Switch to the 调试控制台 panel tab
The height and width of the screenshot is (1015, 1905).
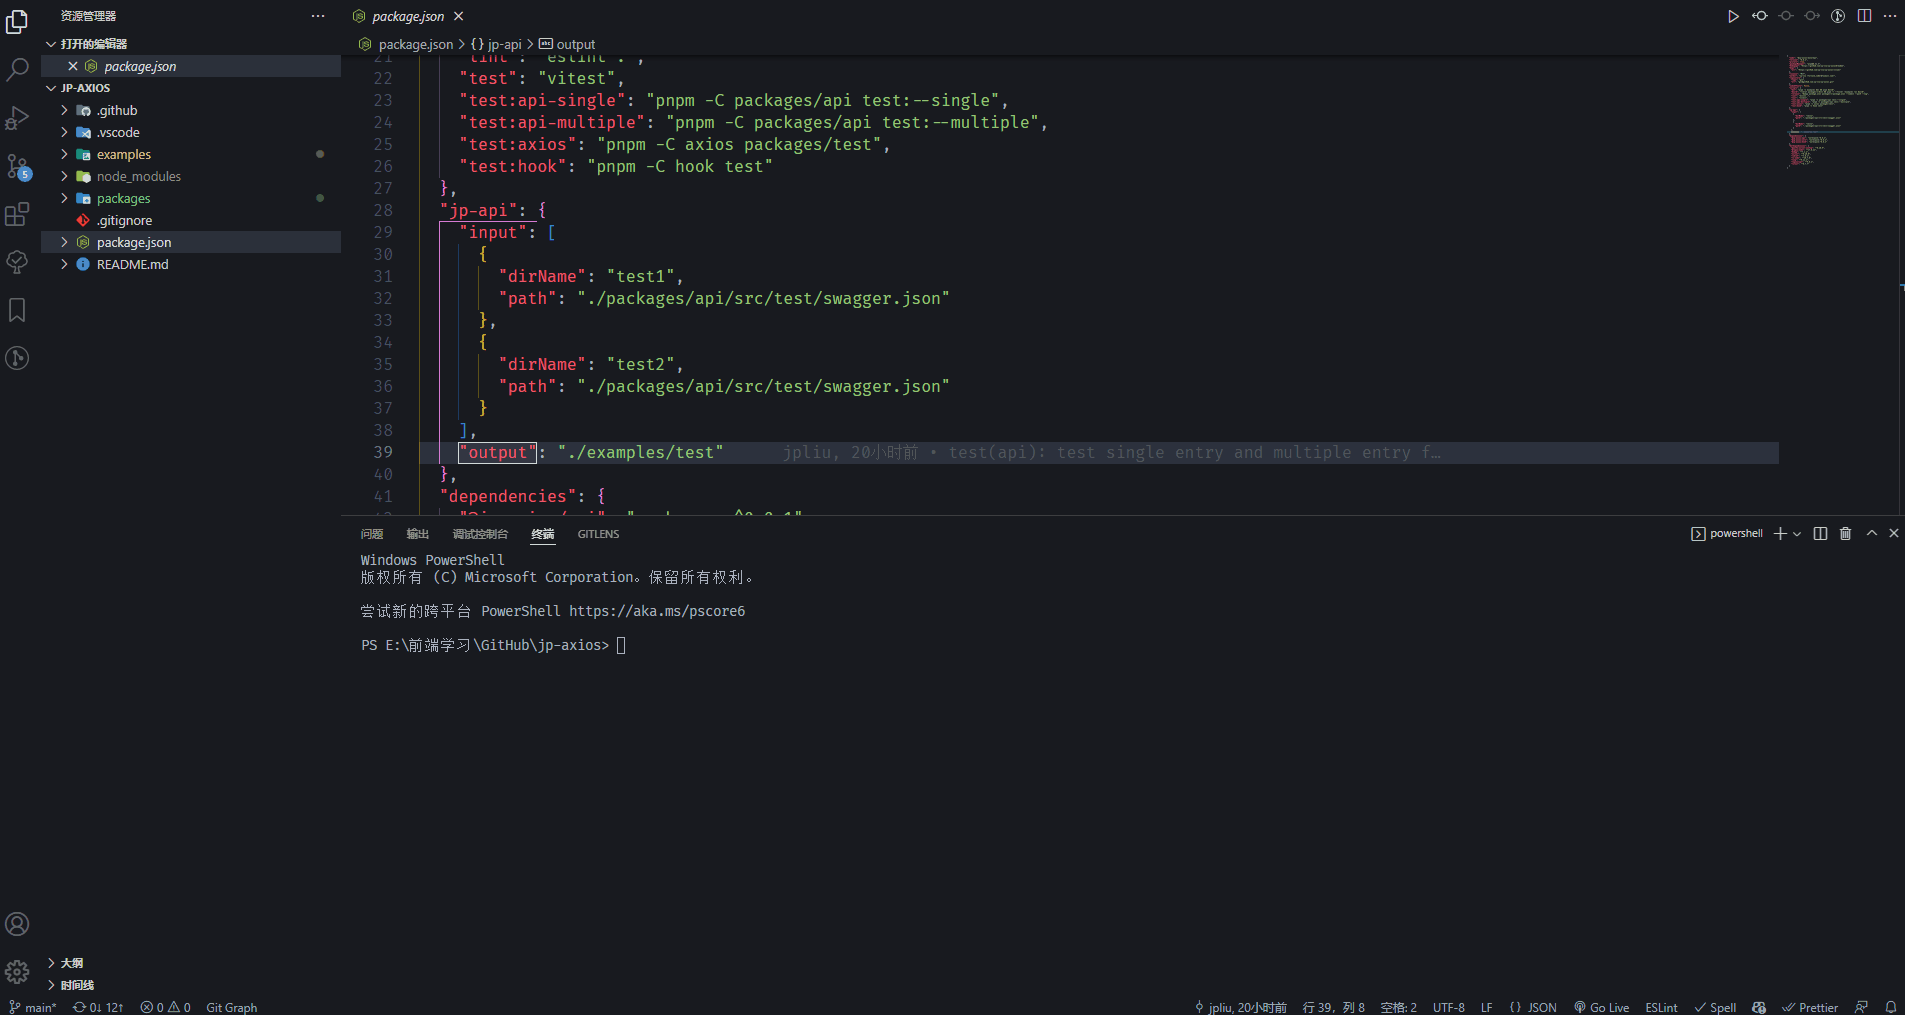click(x=480, y=534)
